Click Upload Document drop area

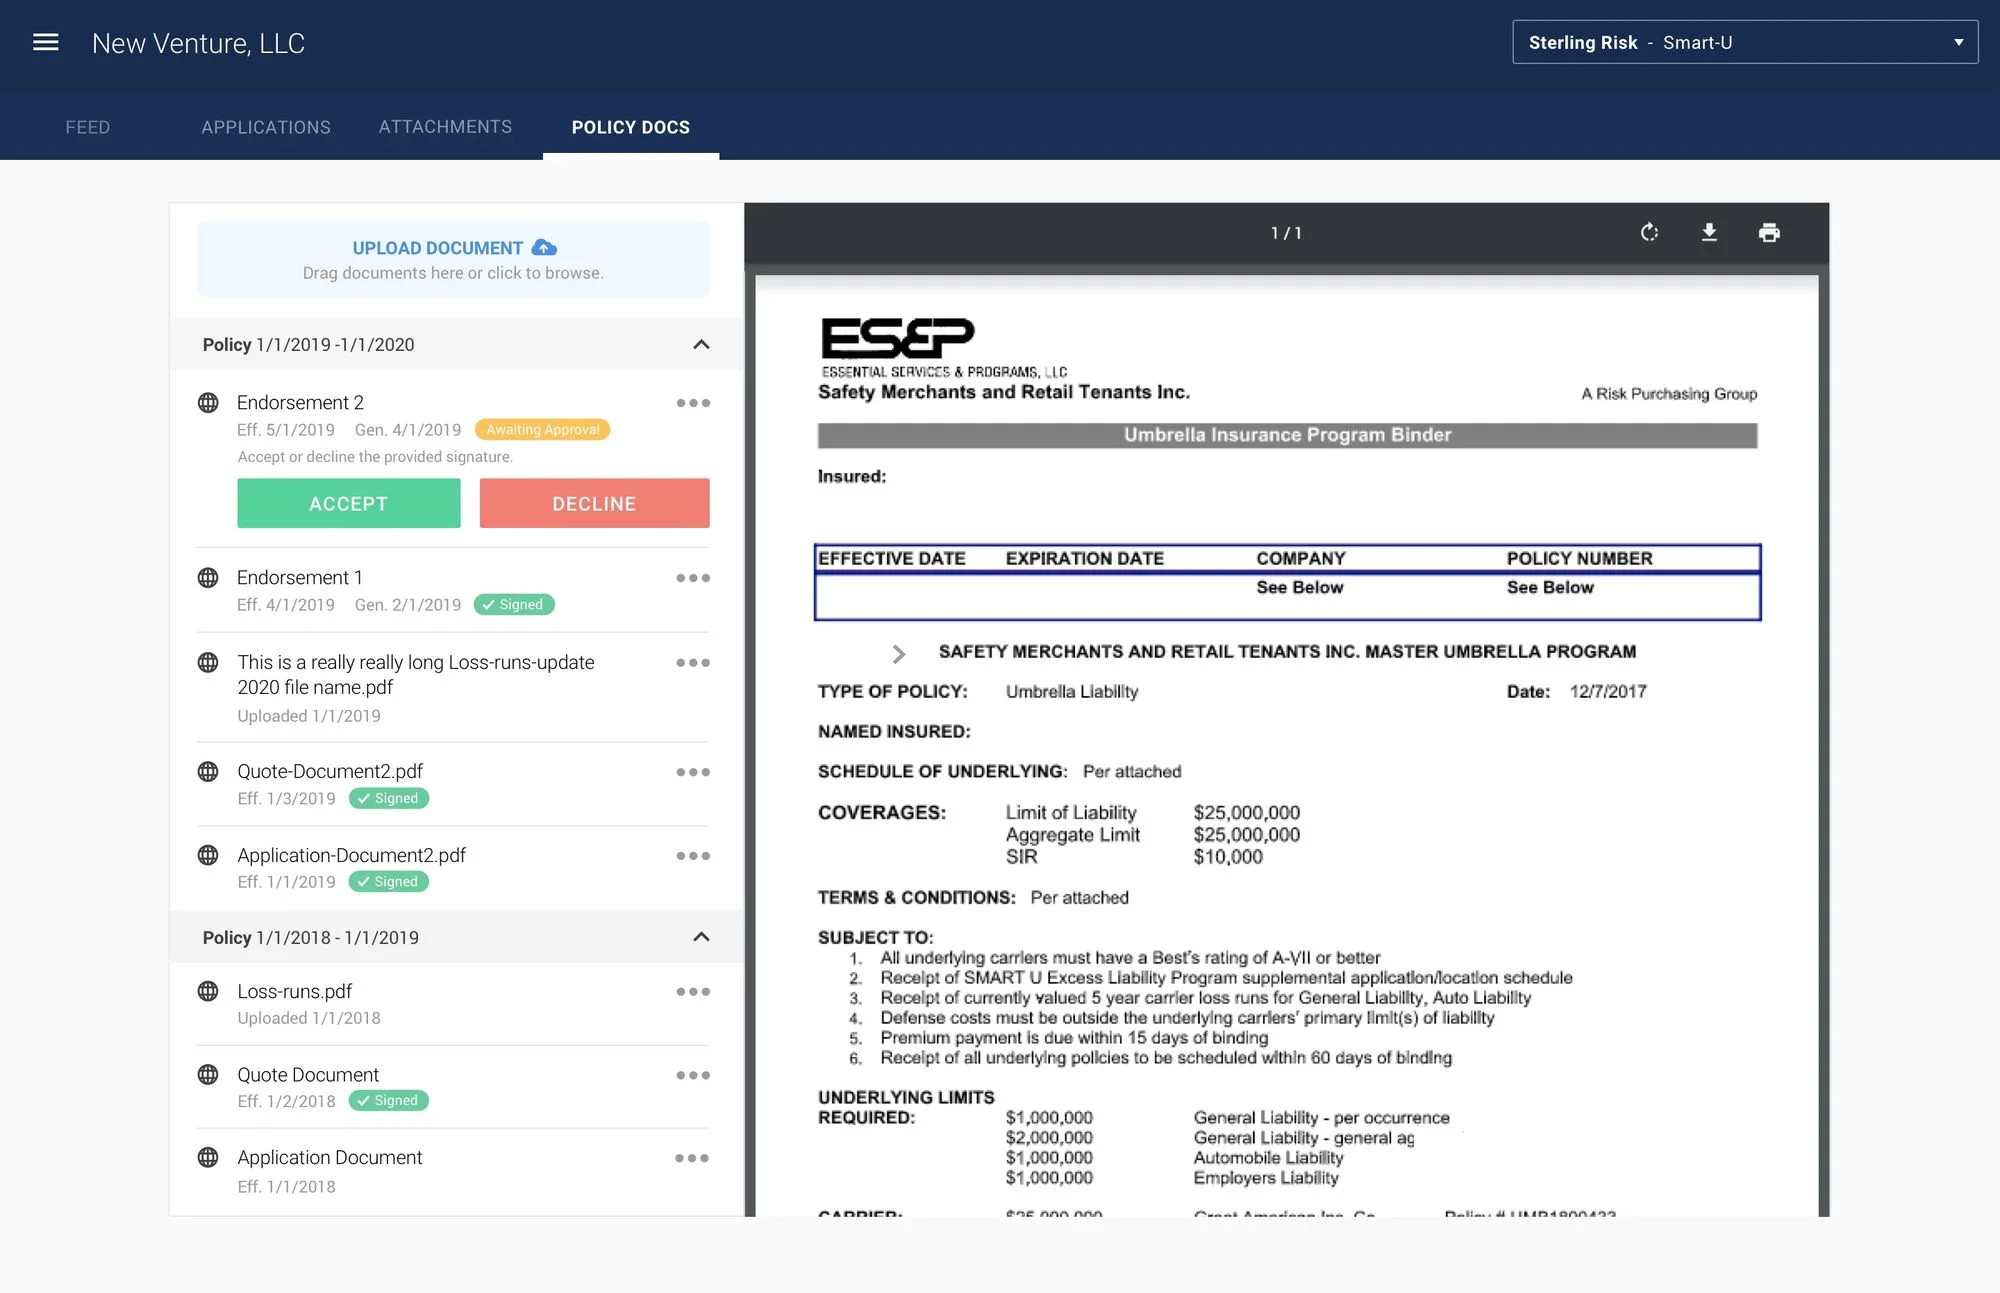tap(453, 259)
